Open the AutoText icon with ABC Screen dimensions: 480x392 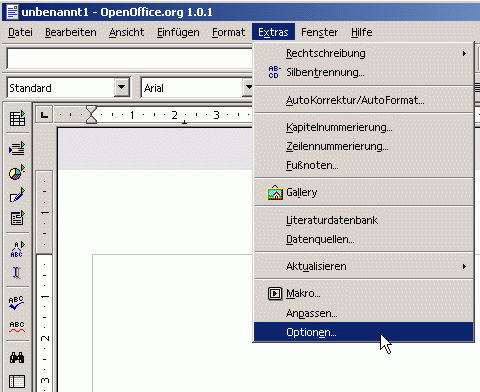click(17, 250)
